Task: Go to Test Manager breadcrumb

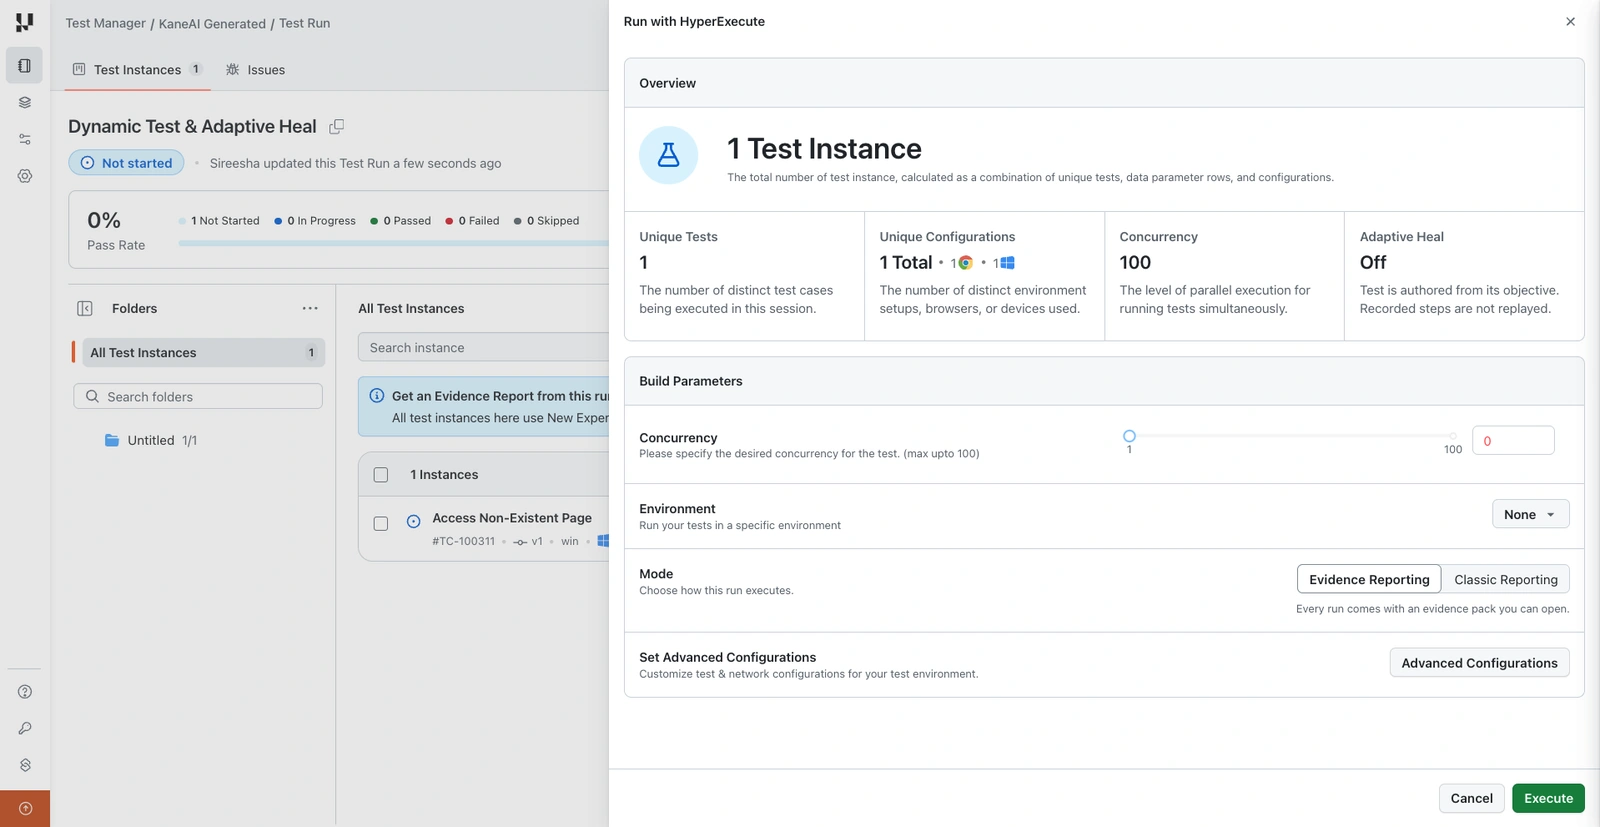Action: [106, 23]
